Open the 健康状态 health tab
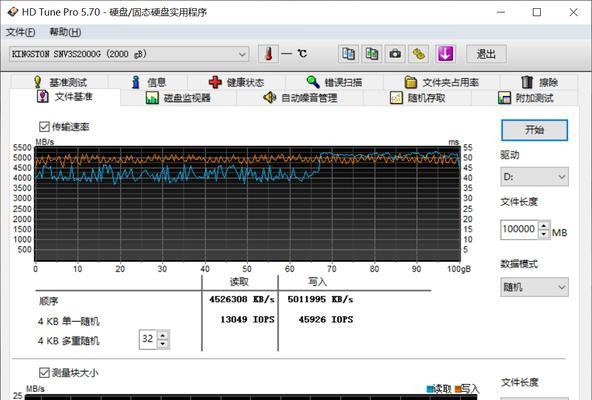The height and width of the screenshot is (400, 592). point(236,82)
